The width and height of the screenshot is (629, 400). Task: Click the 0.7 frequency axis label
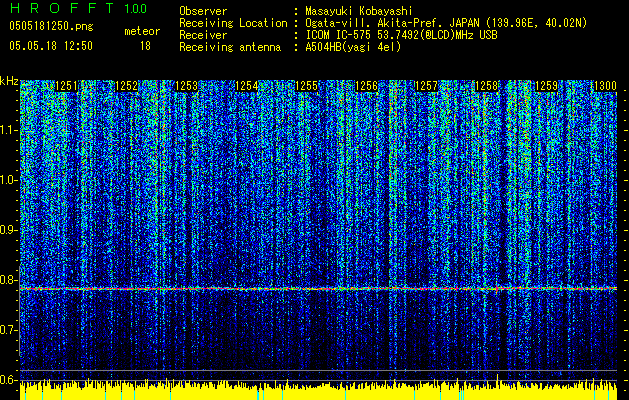click(x=9, y=330)
